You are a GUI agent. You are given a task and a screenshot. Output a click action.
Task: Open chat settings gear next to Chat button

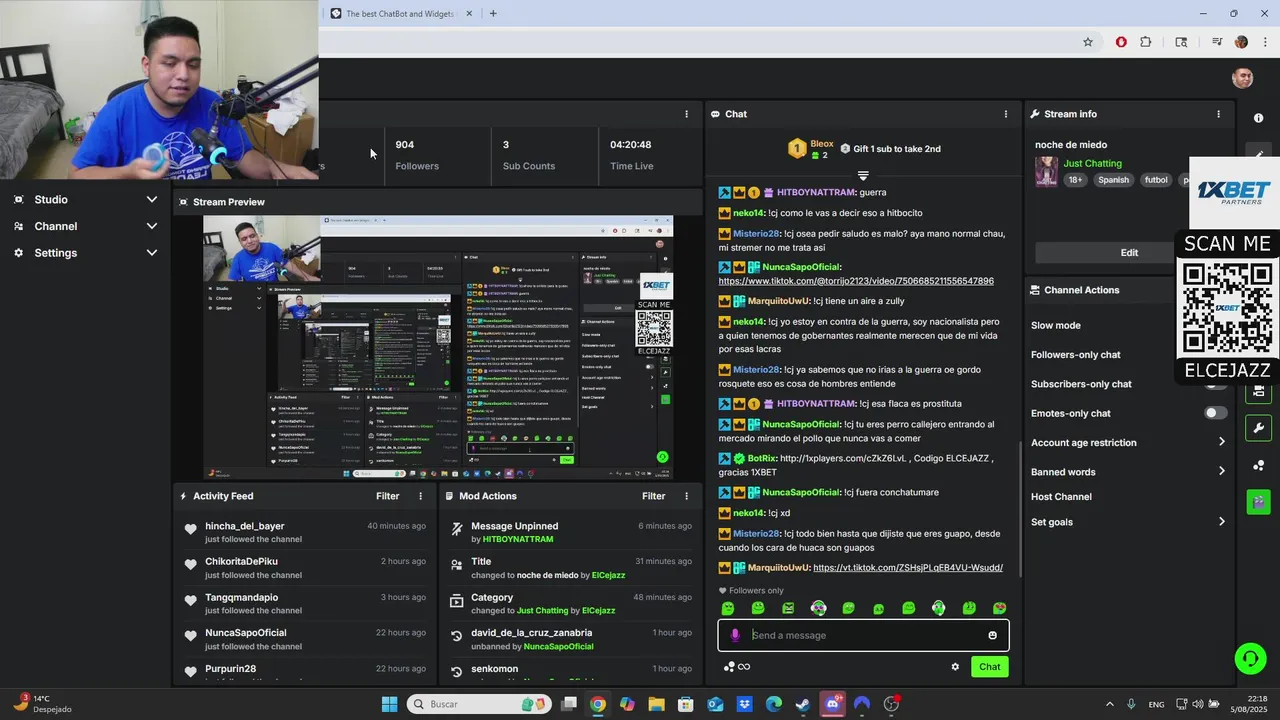point(955,667)
